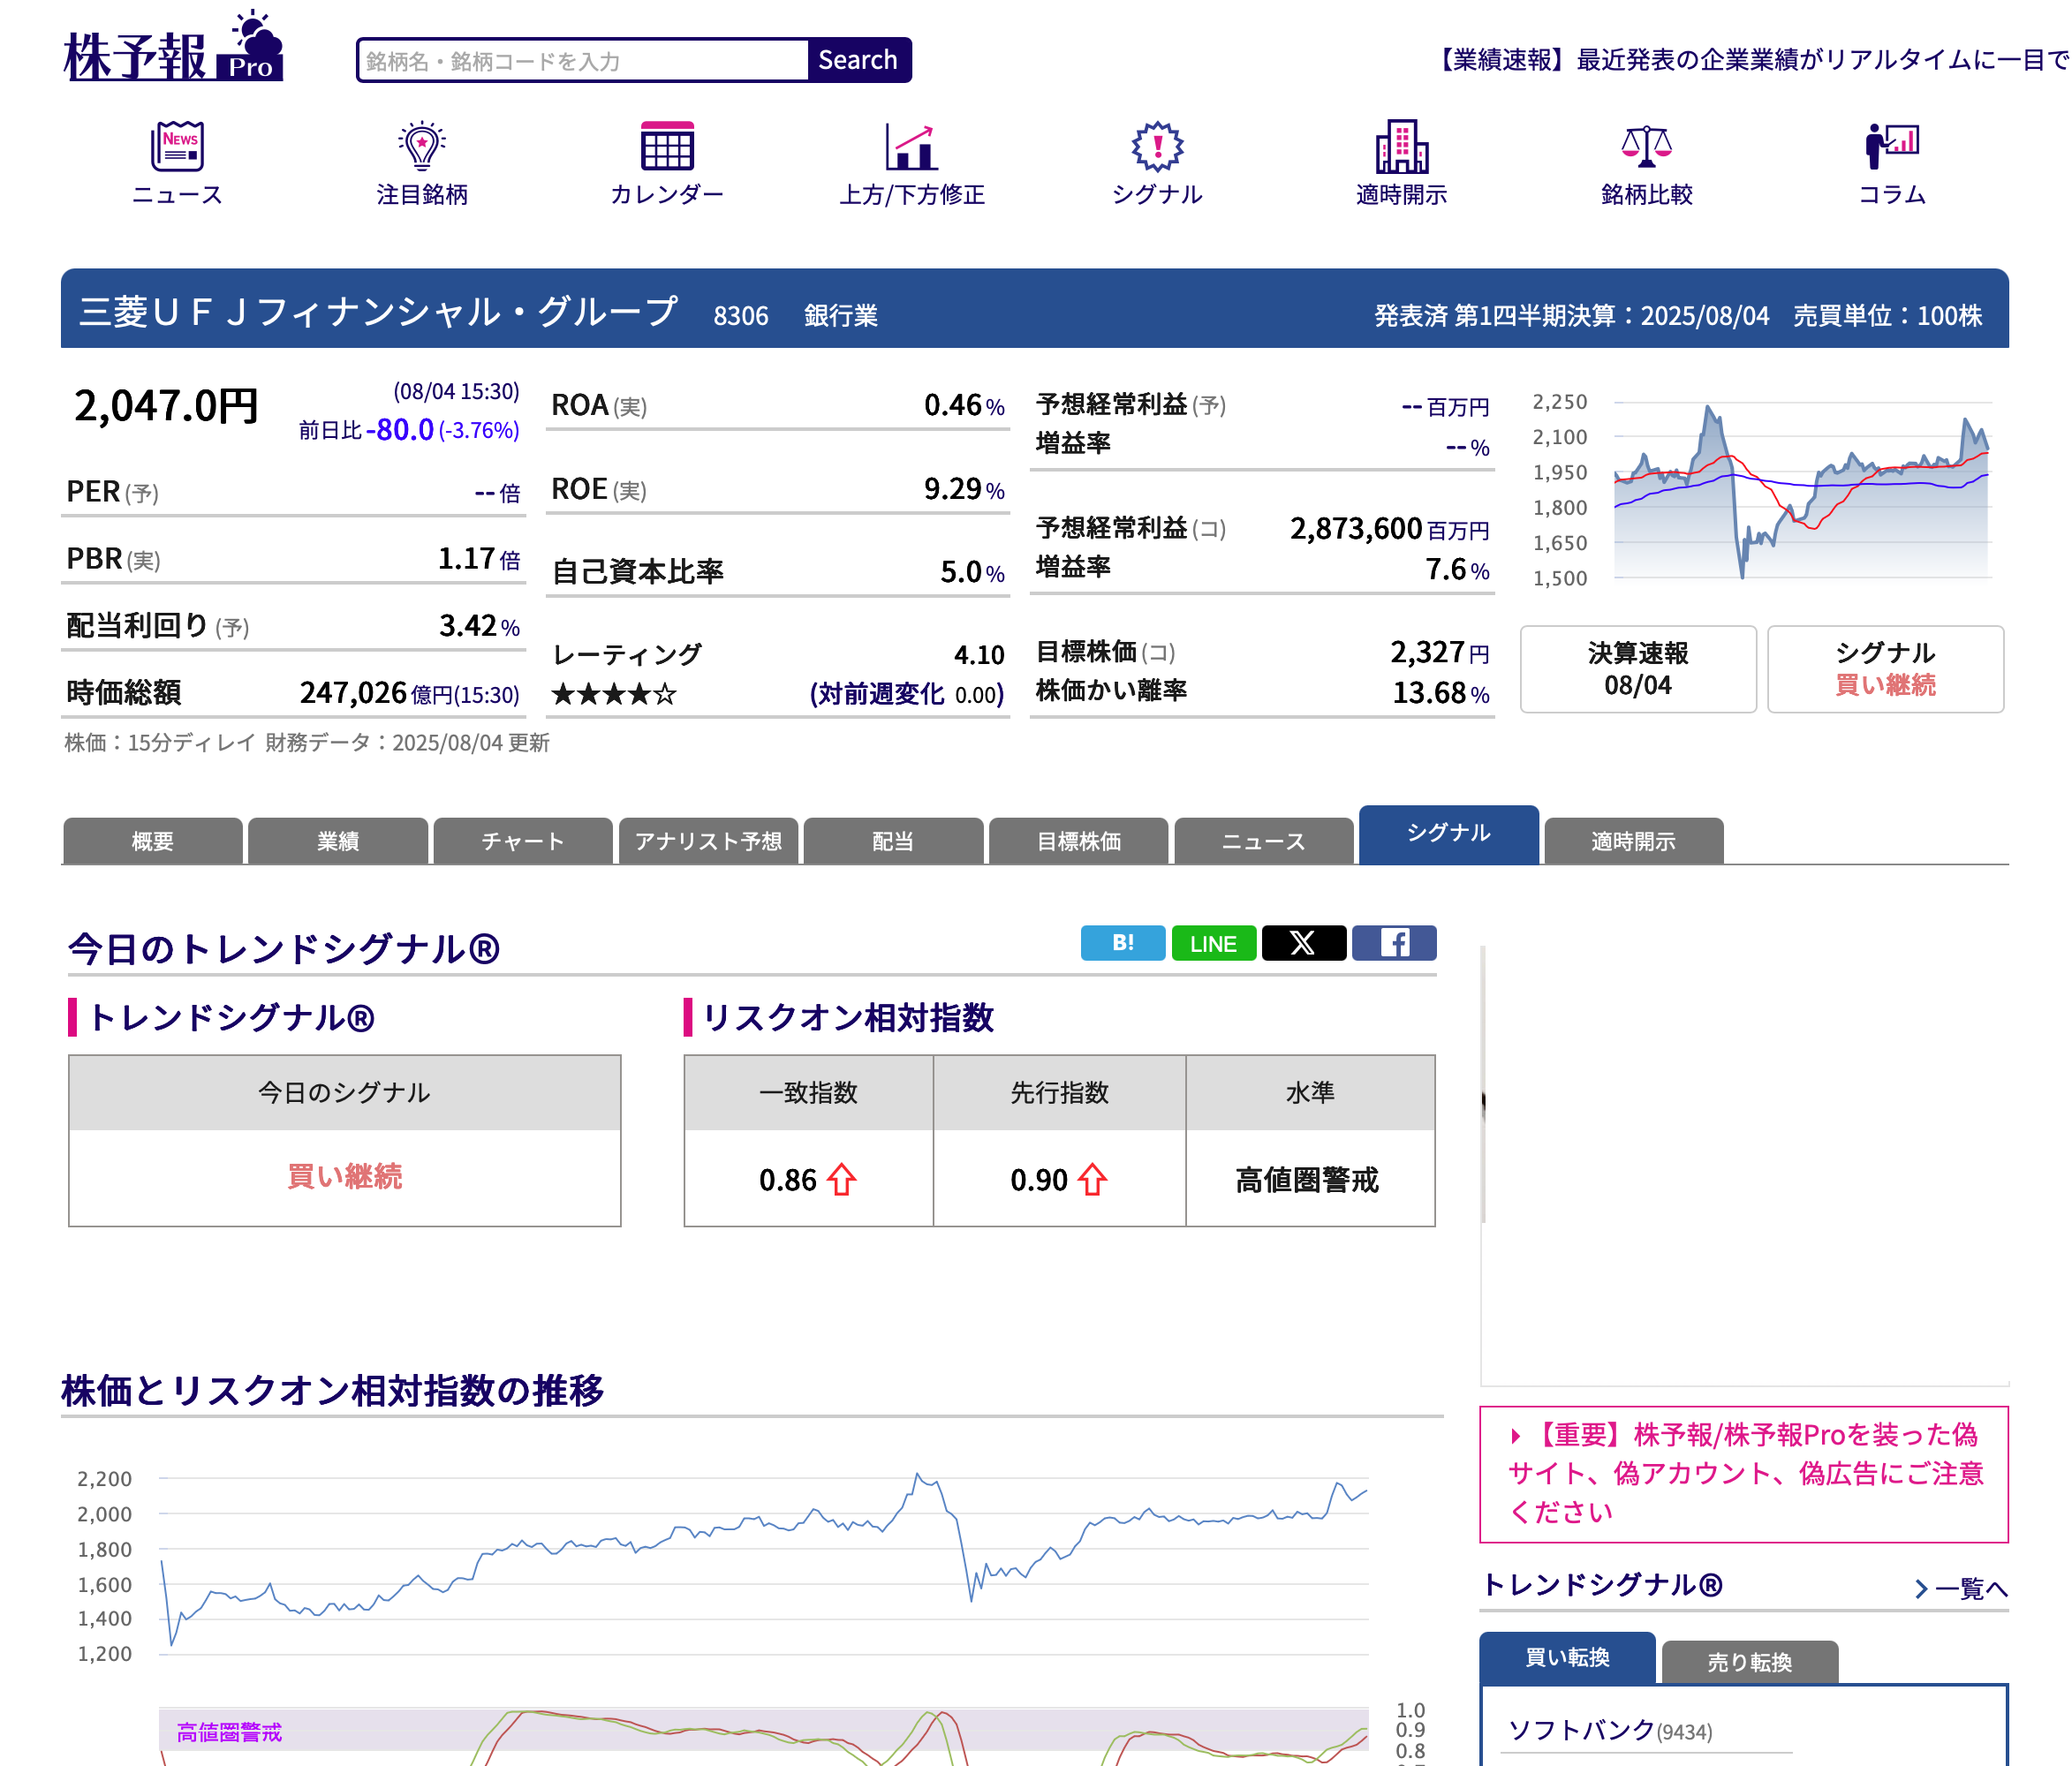Click the mini stock price chart thumbnail
The image size is (2072, 1766).
1760,490
